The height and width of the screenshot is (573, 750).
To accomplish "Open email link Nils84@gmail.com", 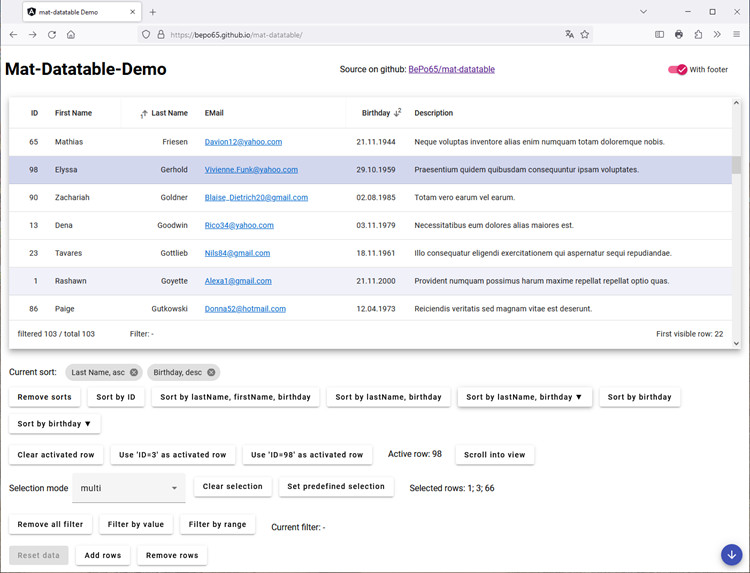I will (237, 253).
